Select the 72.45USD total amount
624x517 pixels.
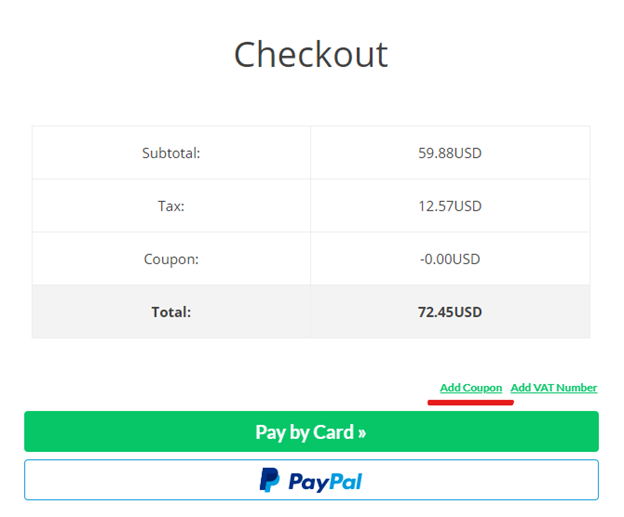coord(450,312)
